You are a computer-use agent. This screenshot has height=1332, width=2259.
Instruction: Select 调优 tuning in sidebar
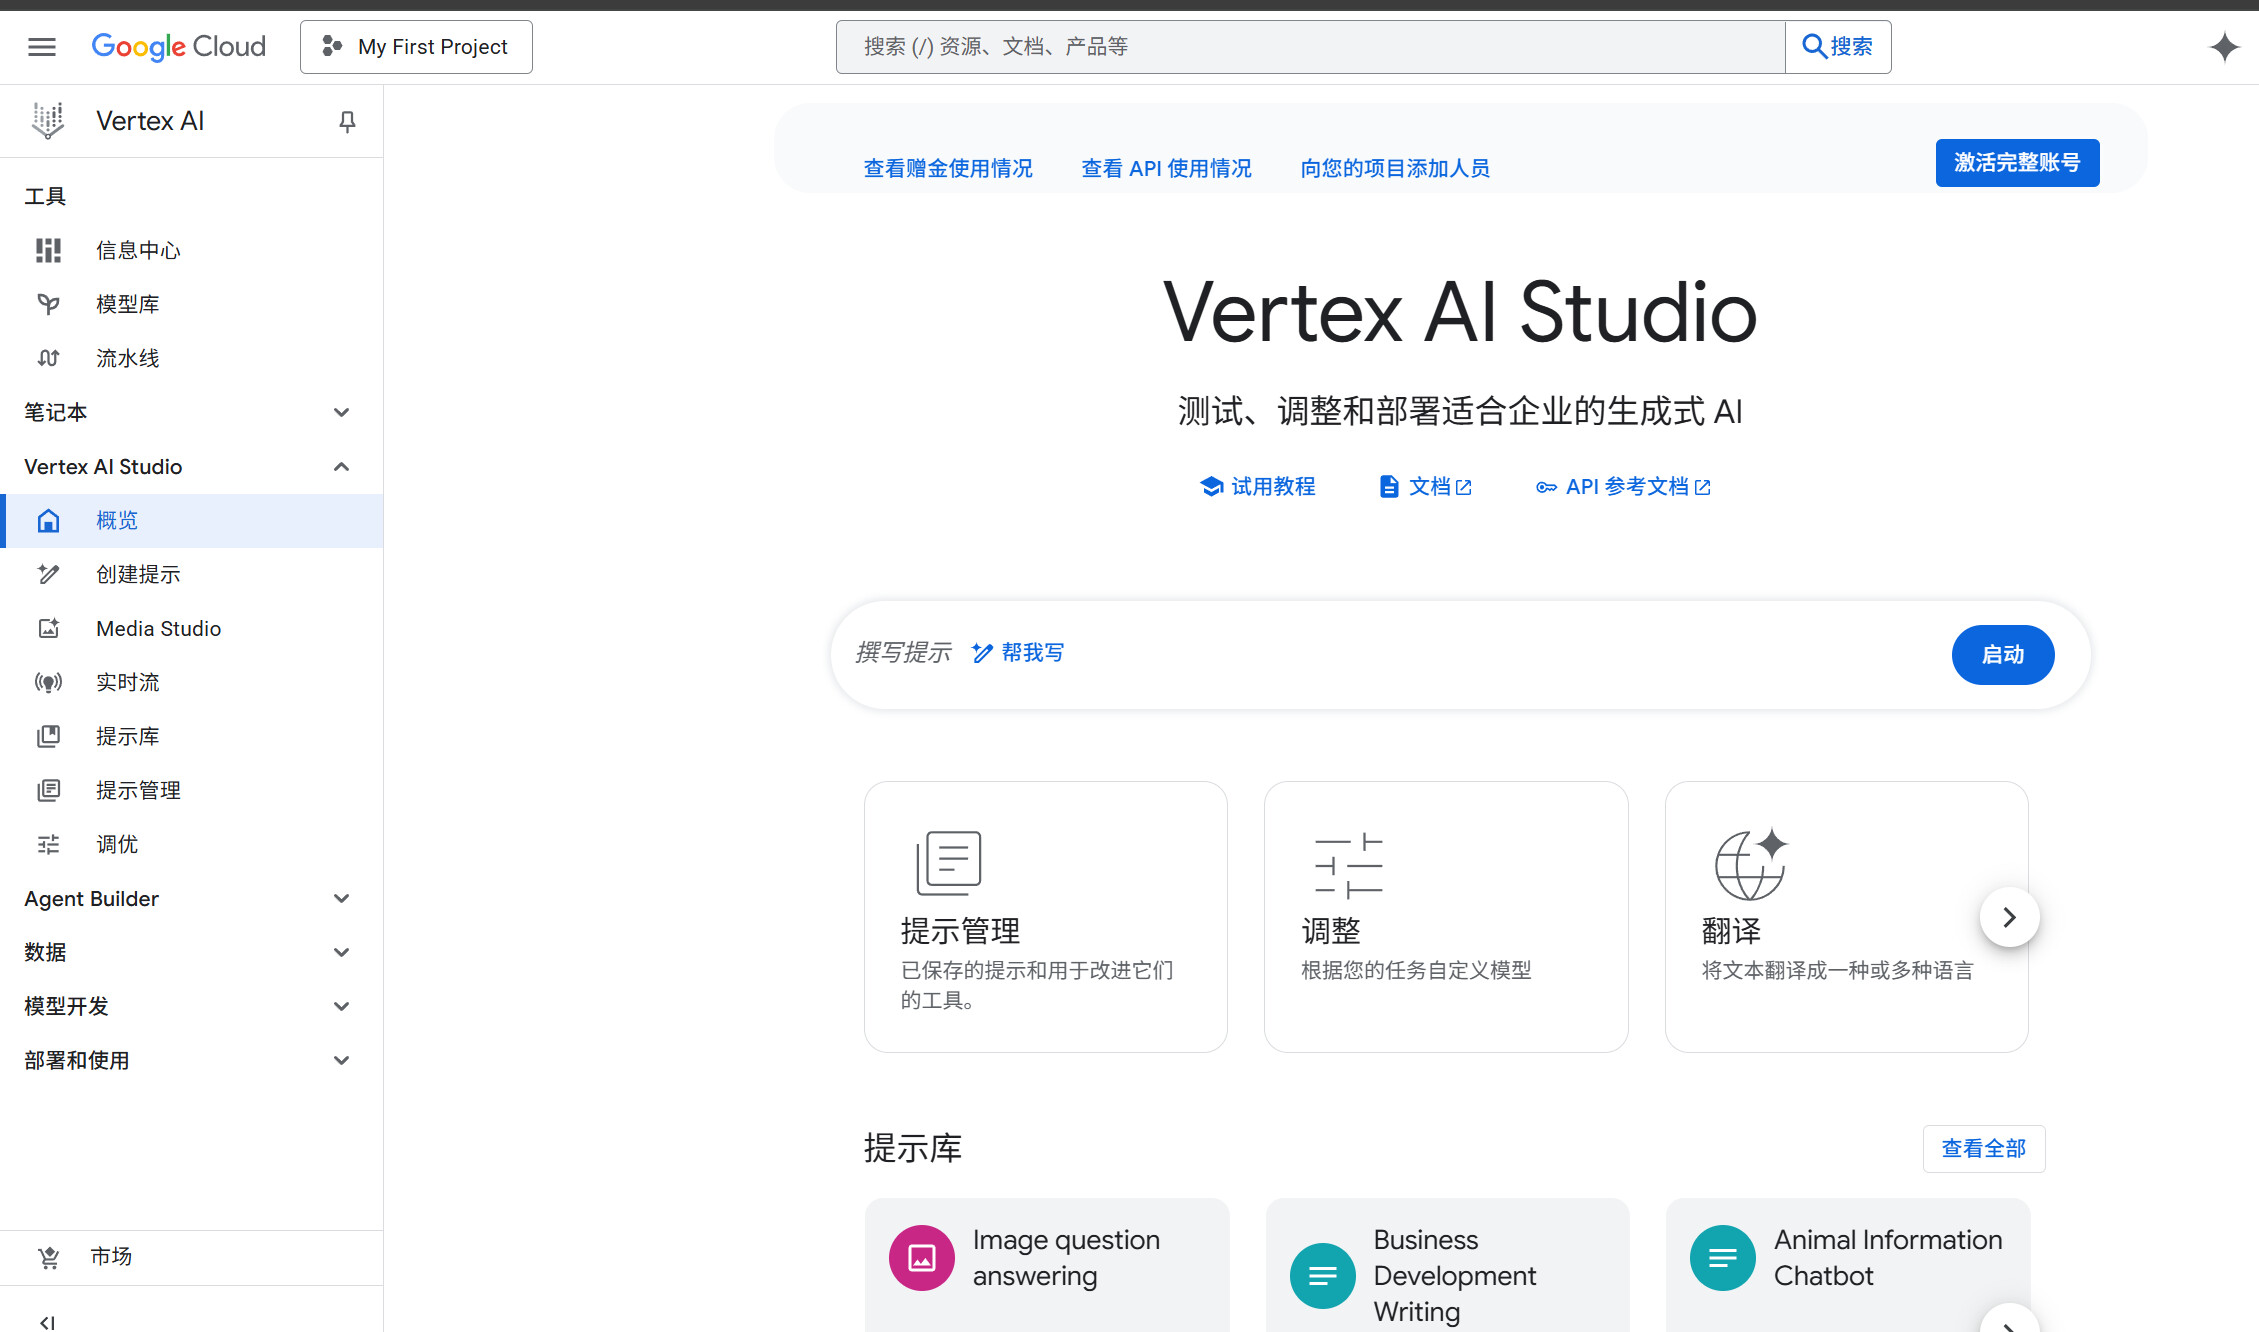pos(117,844)
